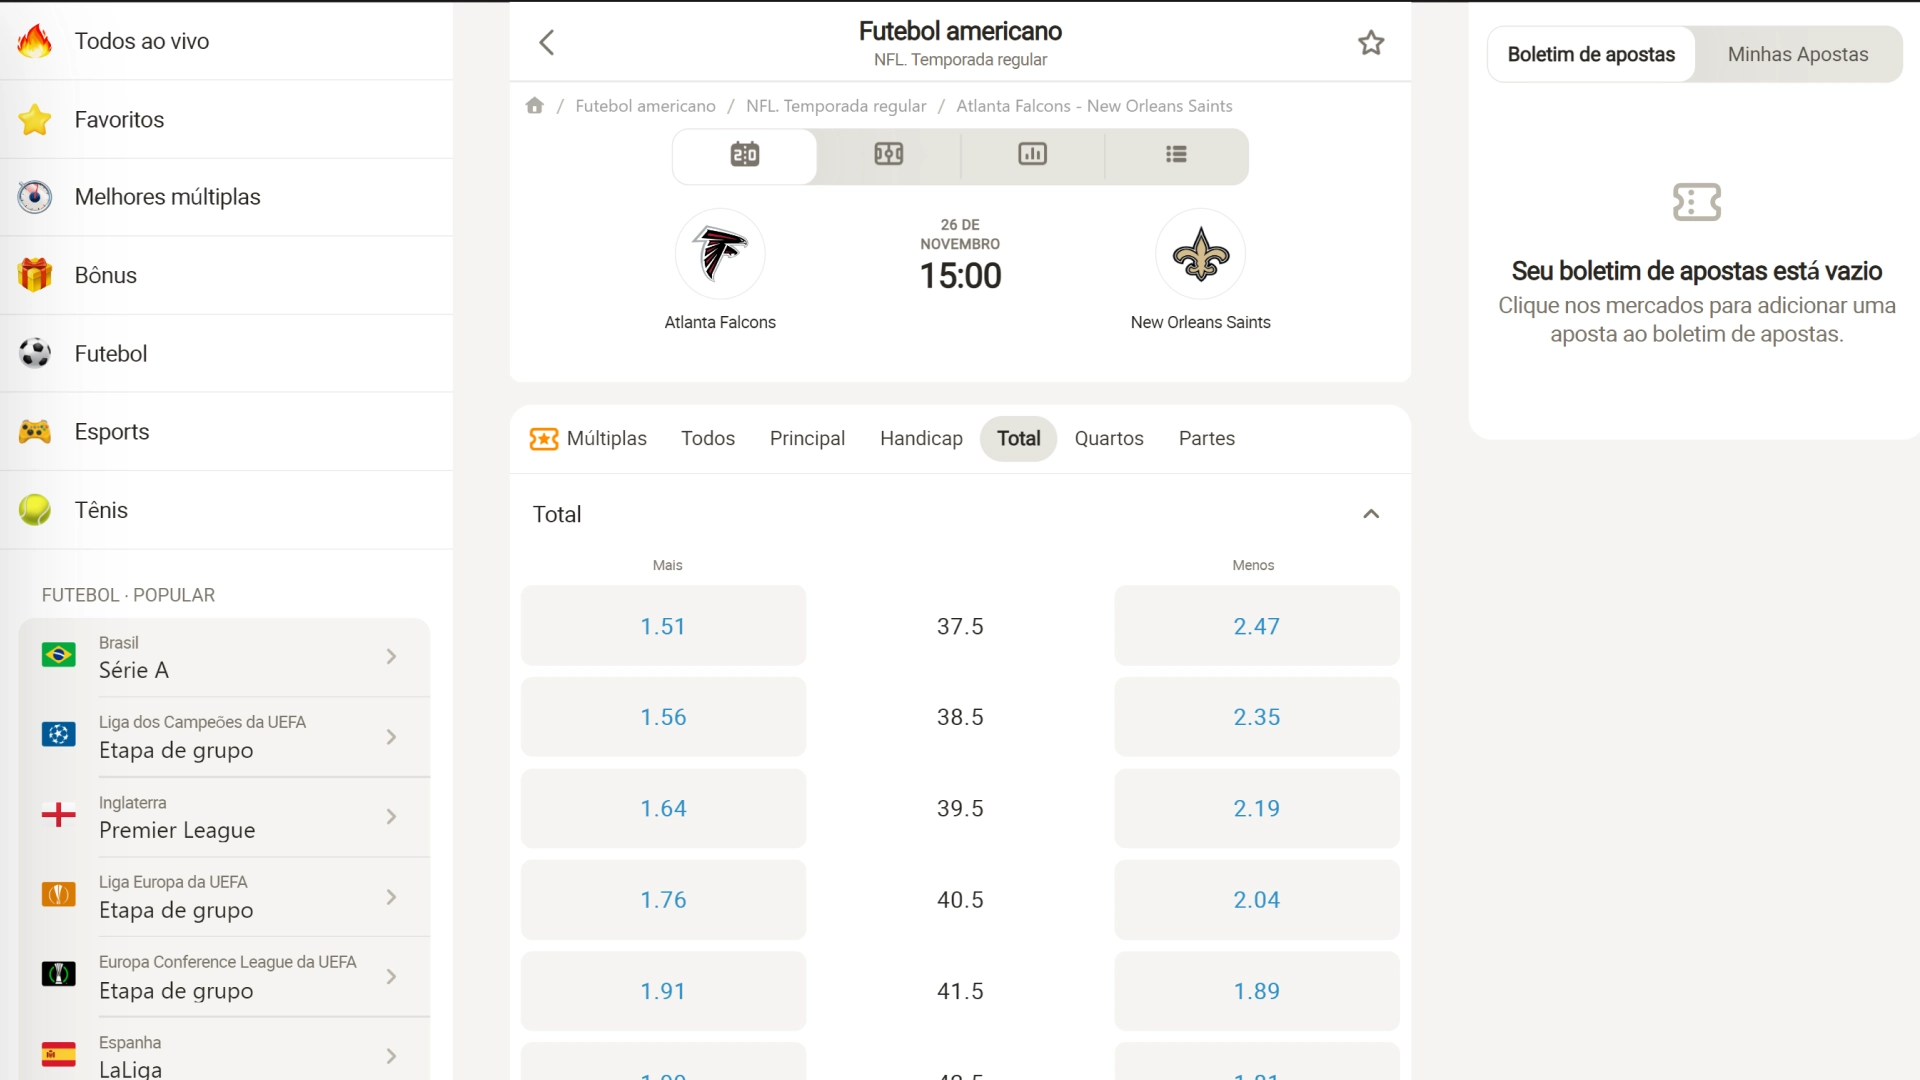The width and height of the screenshot is (1920, 1080).
Task: Select Mais 37.5 odds 1.51
Action: tap(663, 626)
